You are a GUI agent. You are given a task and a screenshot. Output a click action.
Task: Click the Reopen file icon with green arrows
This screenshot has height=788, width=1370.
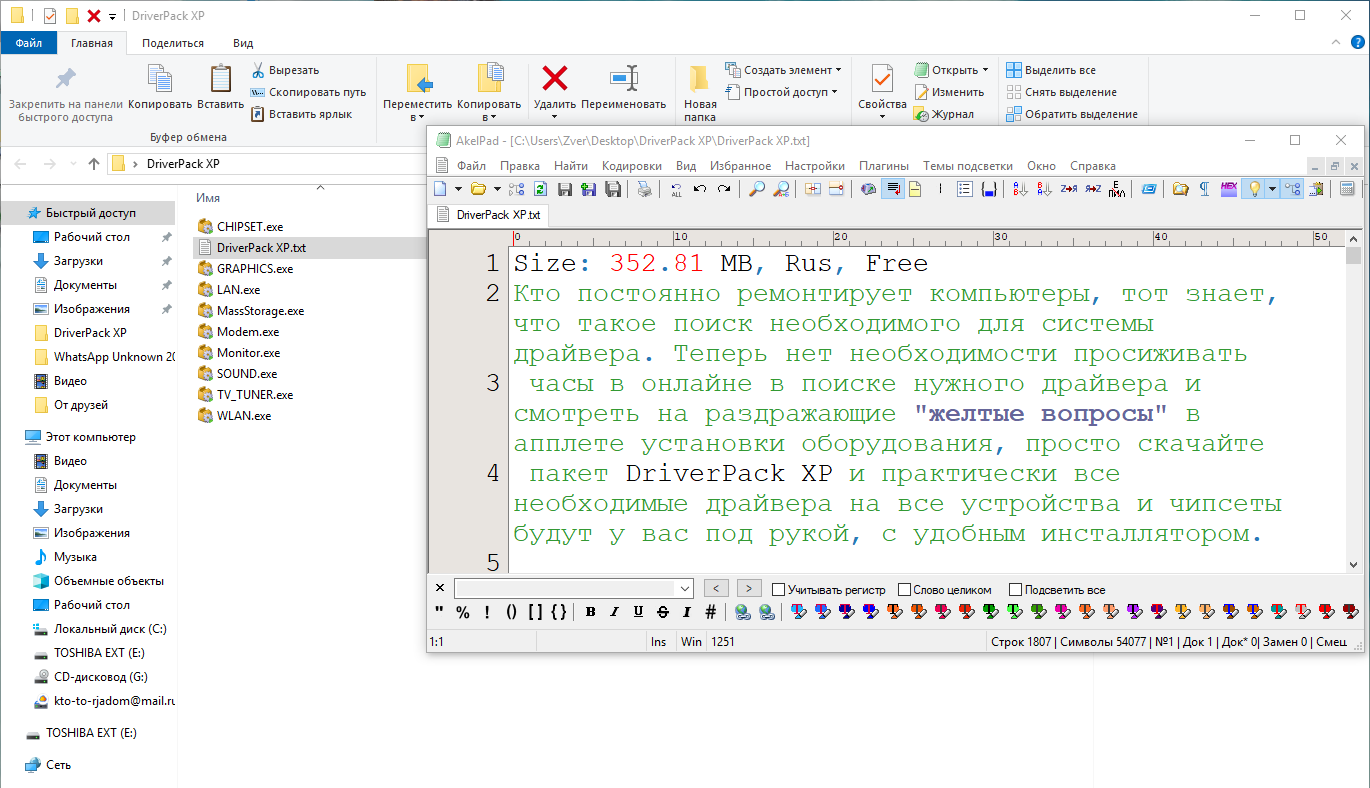click(541, 188)
